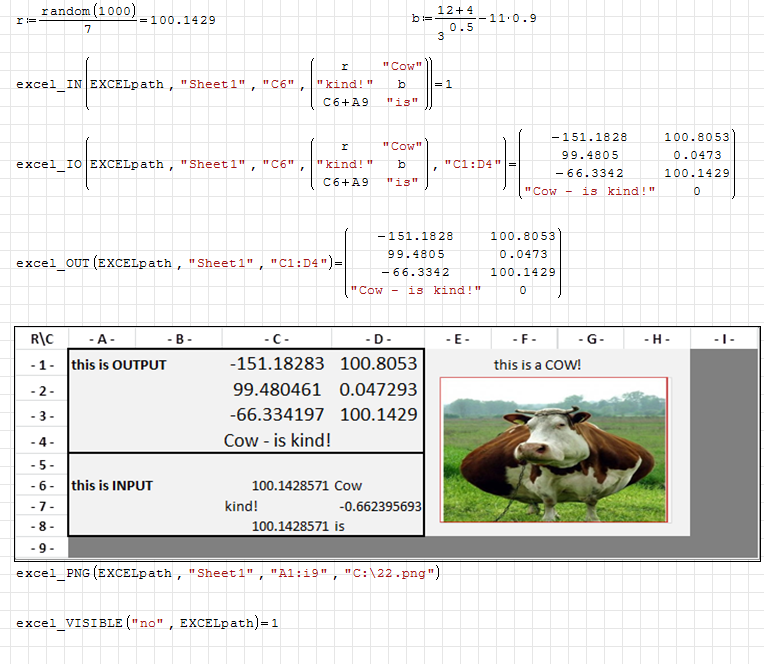Select the 'this is a COW!' caption
764x664 pixels.
coord(537,365)
